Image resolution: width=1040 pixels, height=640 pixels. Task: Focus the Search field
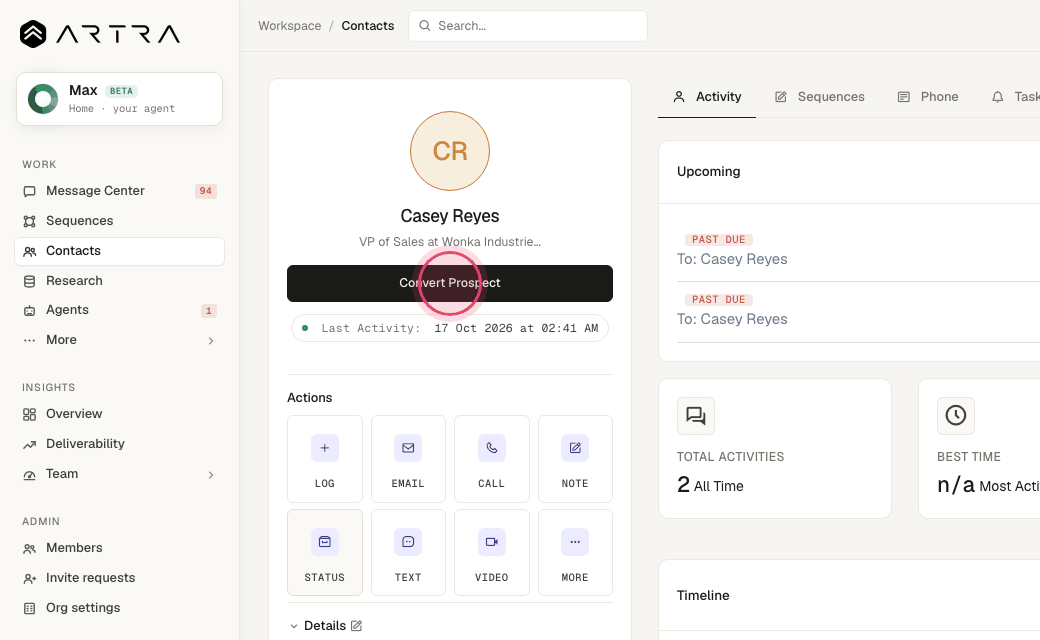click(x=528, y=26)
